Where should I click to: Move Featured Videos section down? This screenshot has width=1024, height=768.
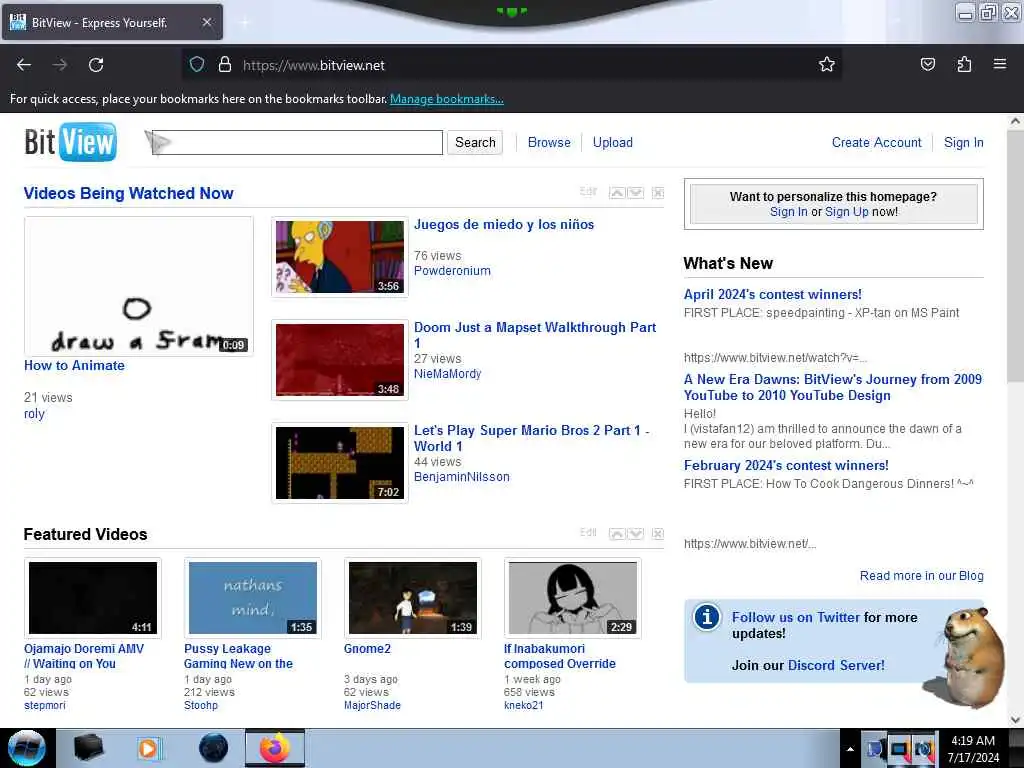636,534
